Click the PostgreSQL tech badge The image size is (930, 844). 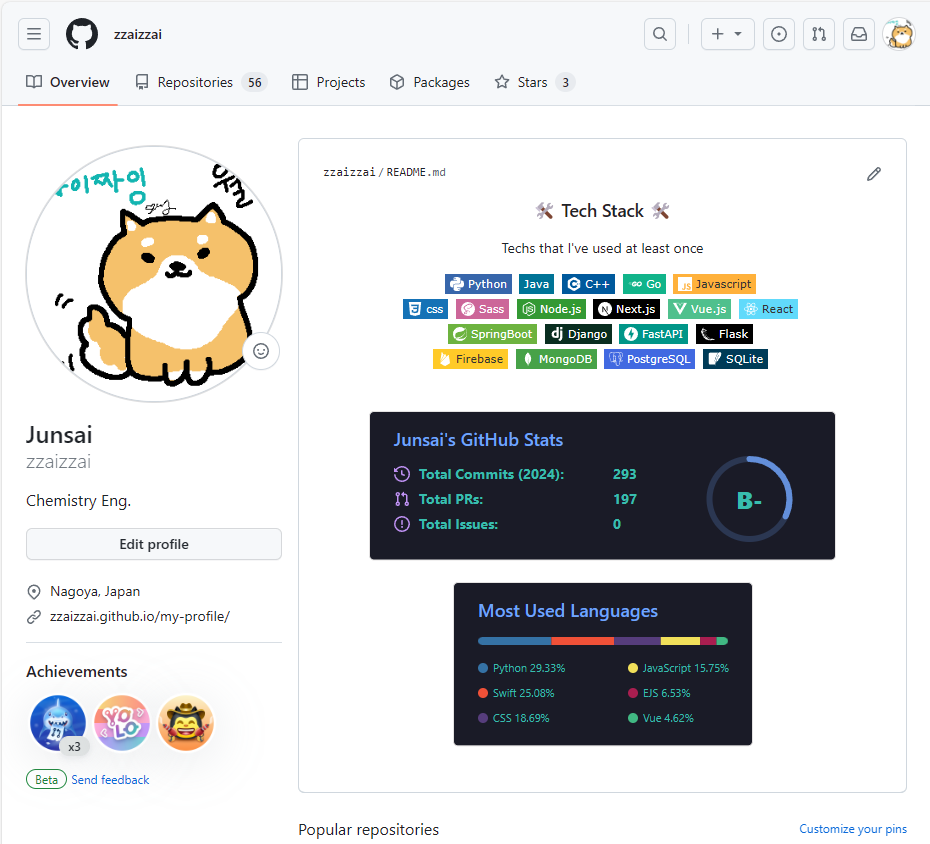click(x=649, y=359)
